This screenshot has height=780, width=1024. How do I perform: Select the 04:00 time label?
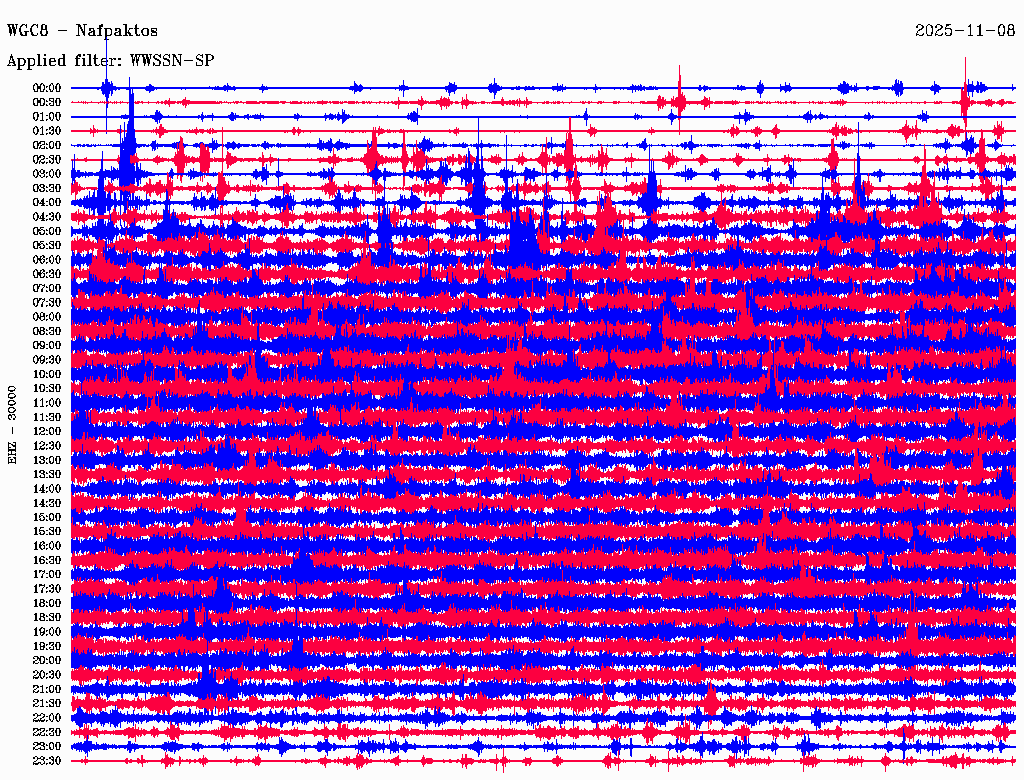tap(47, 203)
